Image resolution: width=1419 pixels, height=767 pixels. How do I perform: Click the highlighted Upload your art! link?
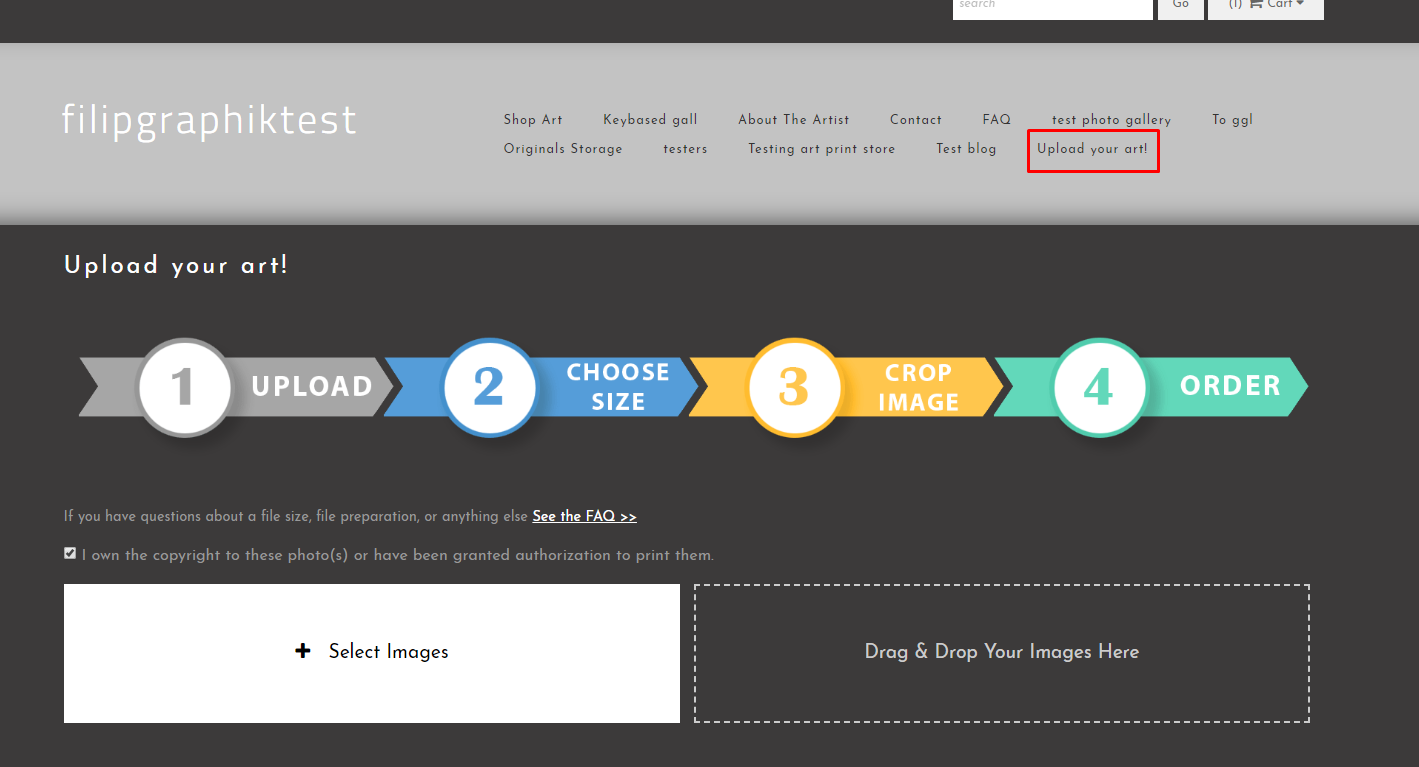point(1092,149)
